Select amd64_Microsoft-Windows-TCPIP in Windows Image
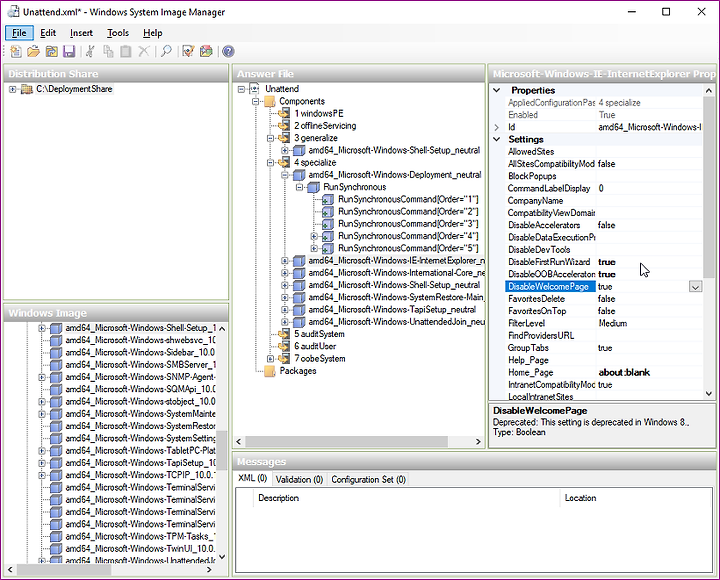The height and width of the screenshot is (580, 720). [x=140, y=475]
